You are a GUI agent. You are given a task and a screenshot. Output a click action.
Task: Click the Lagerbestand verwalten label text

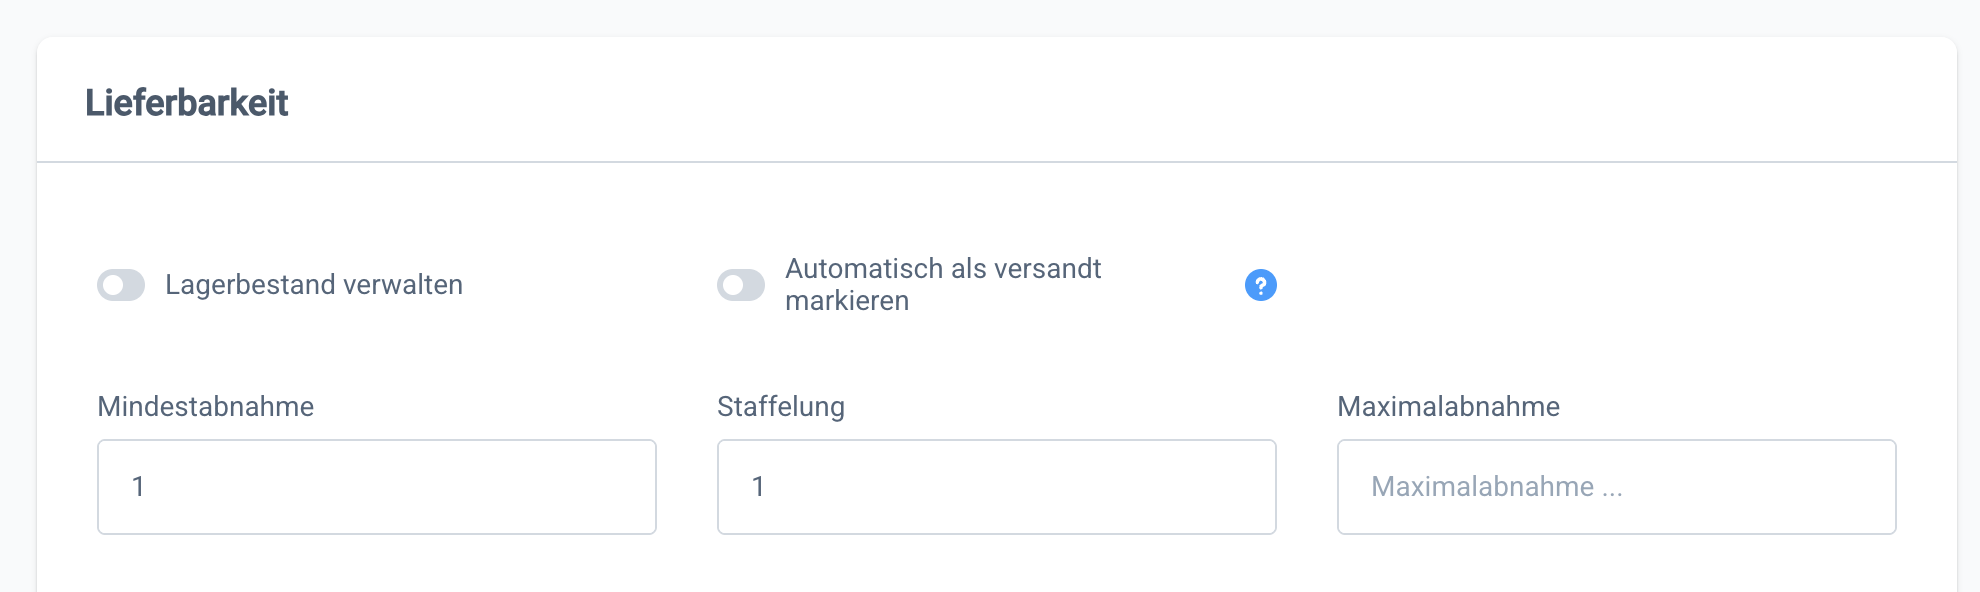[313, 285]
